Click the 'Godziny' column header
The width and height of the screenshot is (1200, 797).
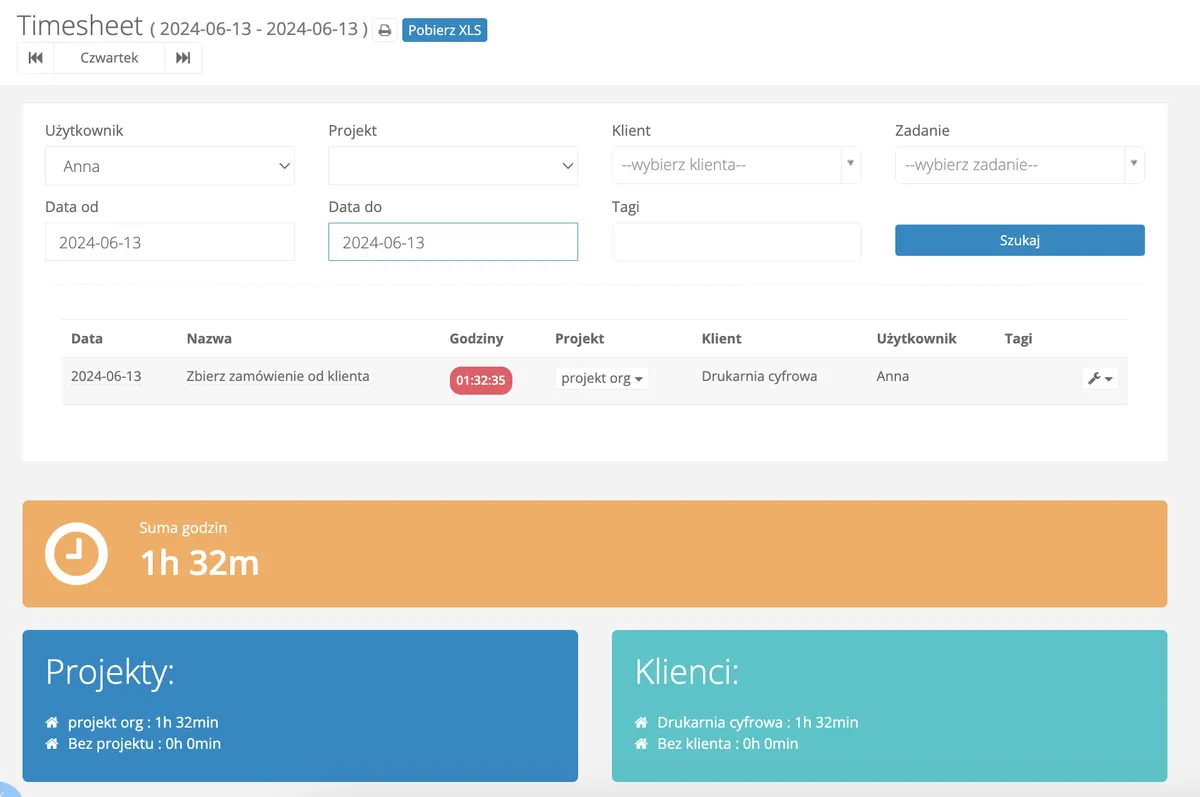[477, 339]
